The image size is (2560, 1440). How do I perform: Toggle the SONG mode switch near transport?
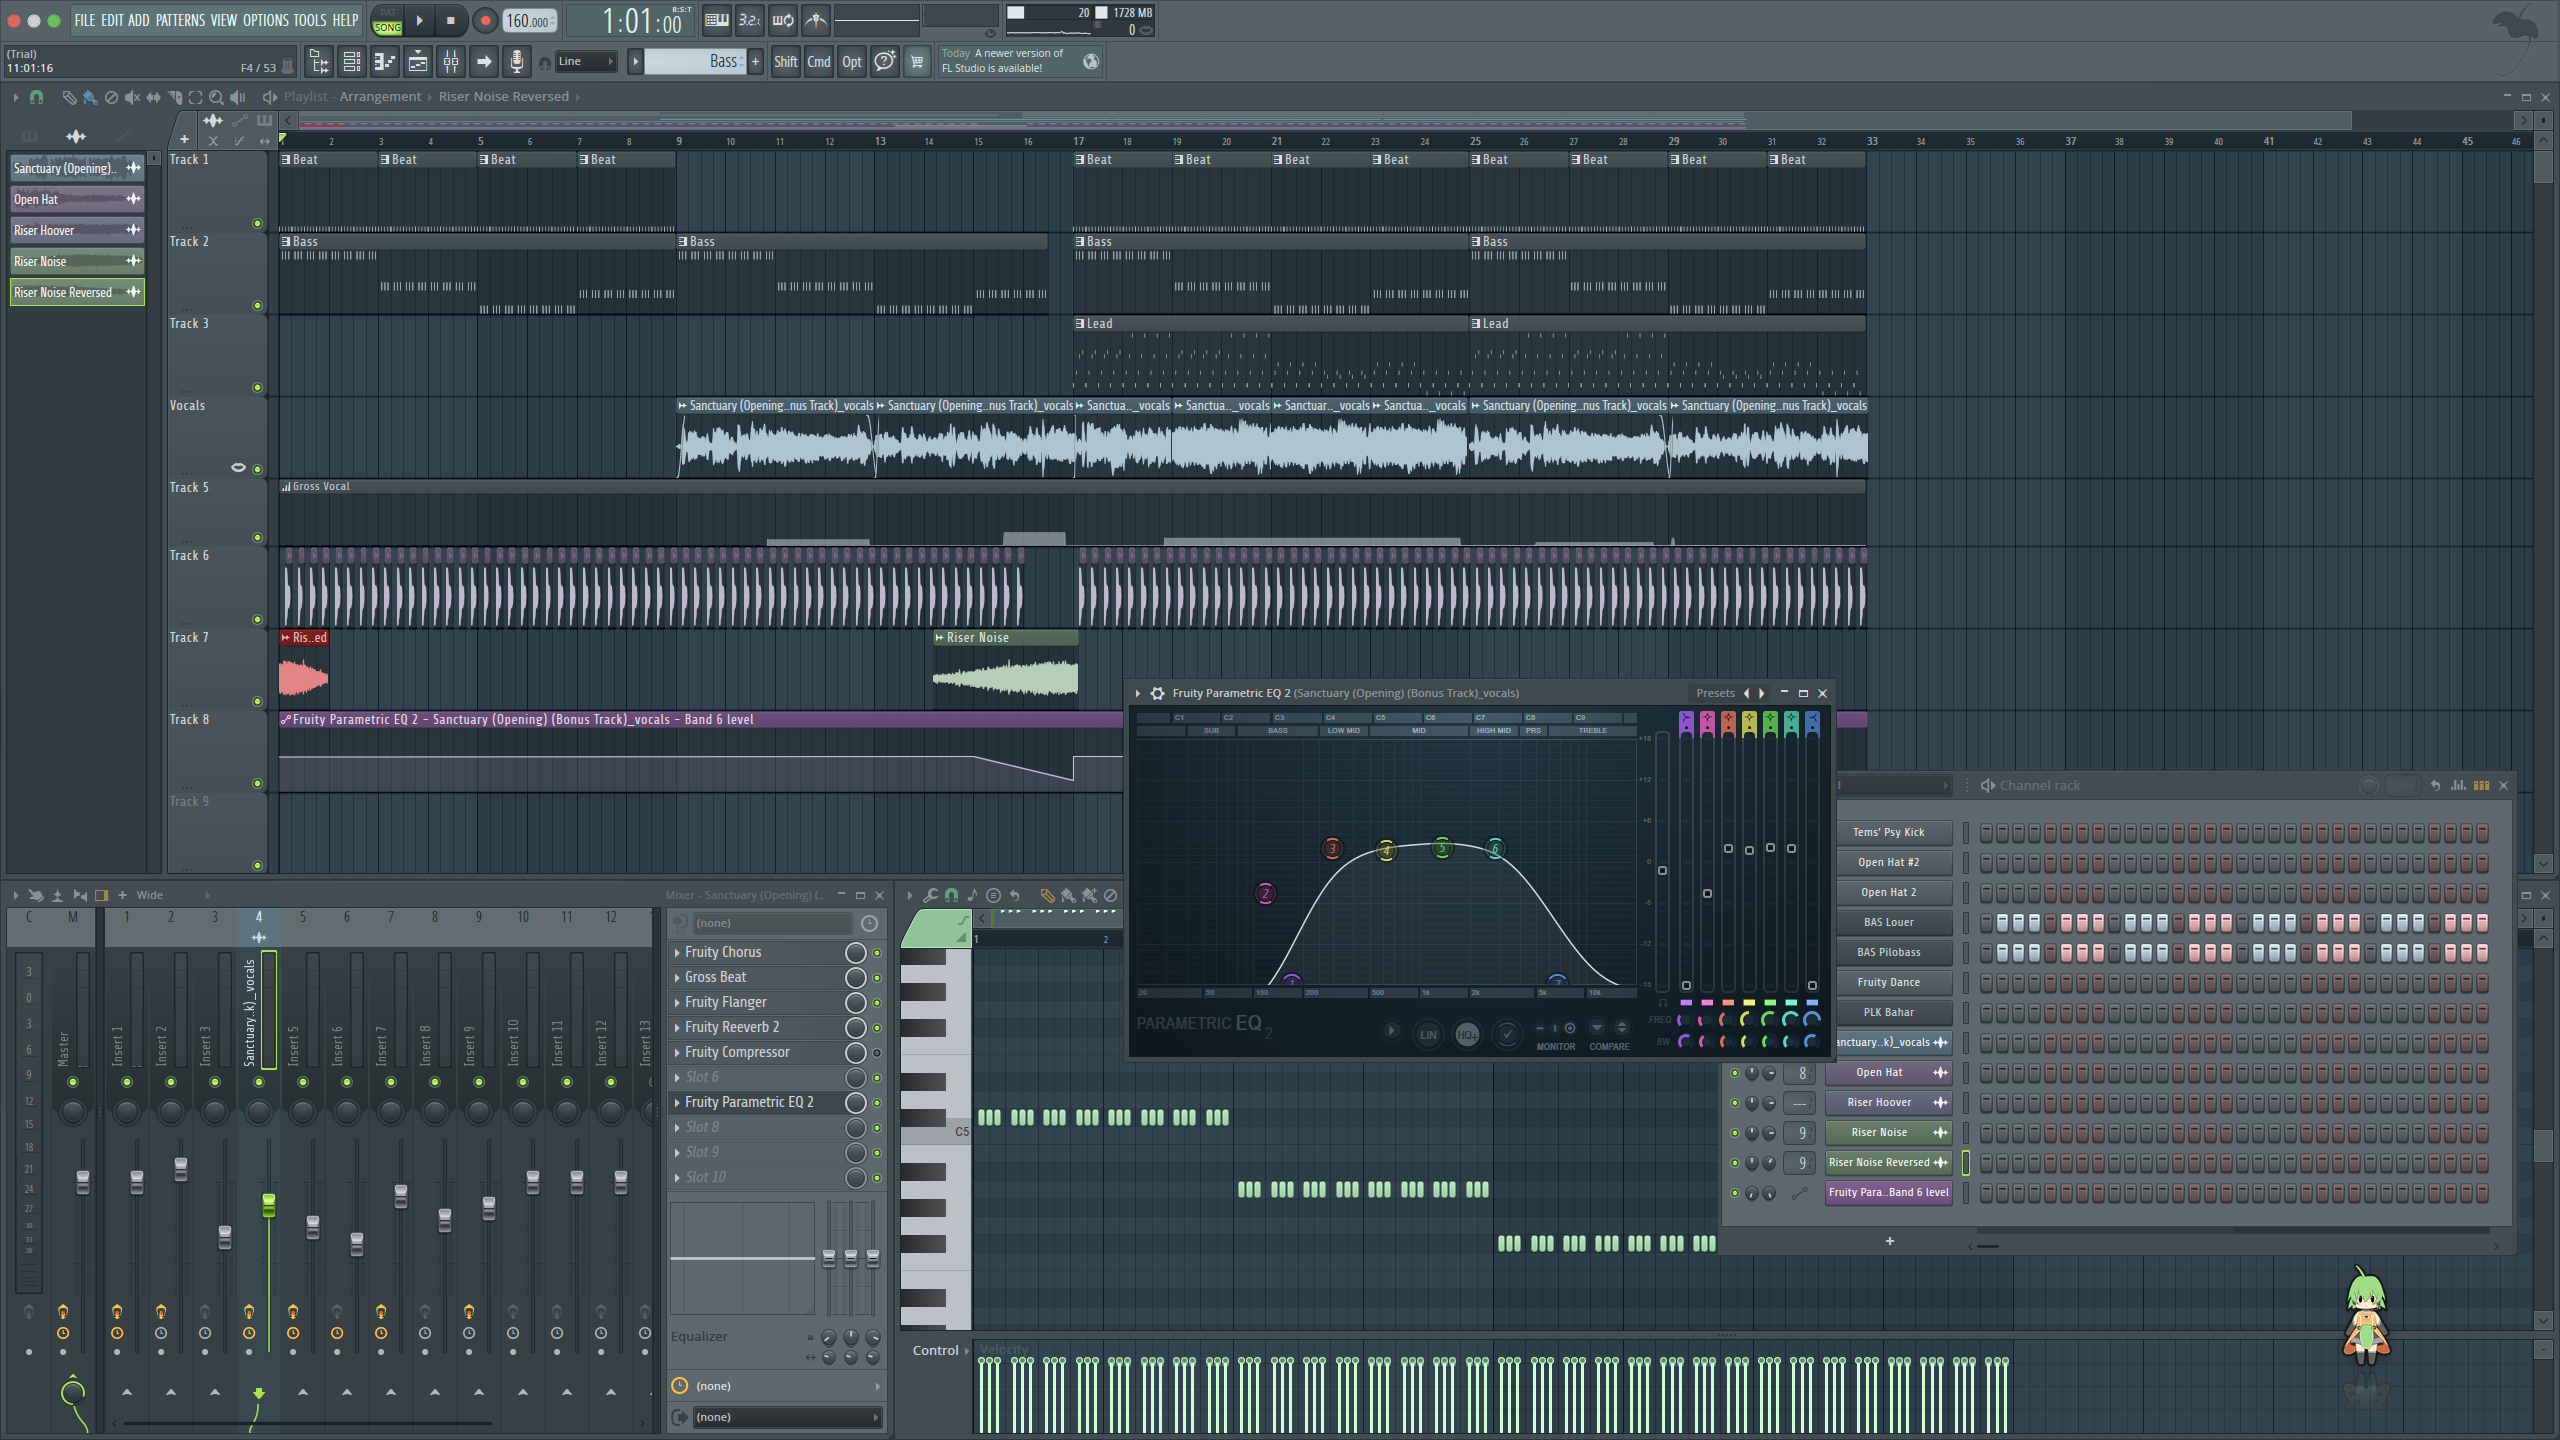tap(387, 22)
